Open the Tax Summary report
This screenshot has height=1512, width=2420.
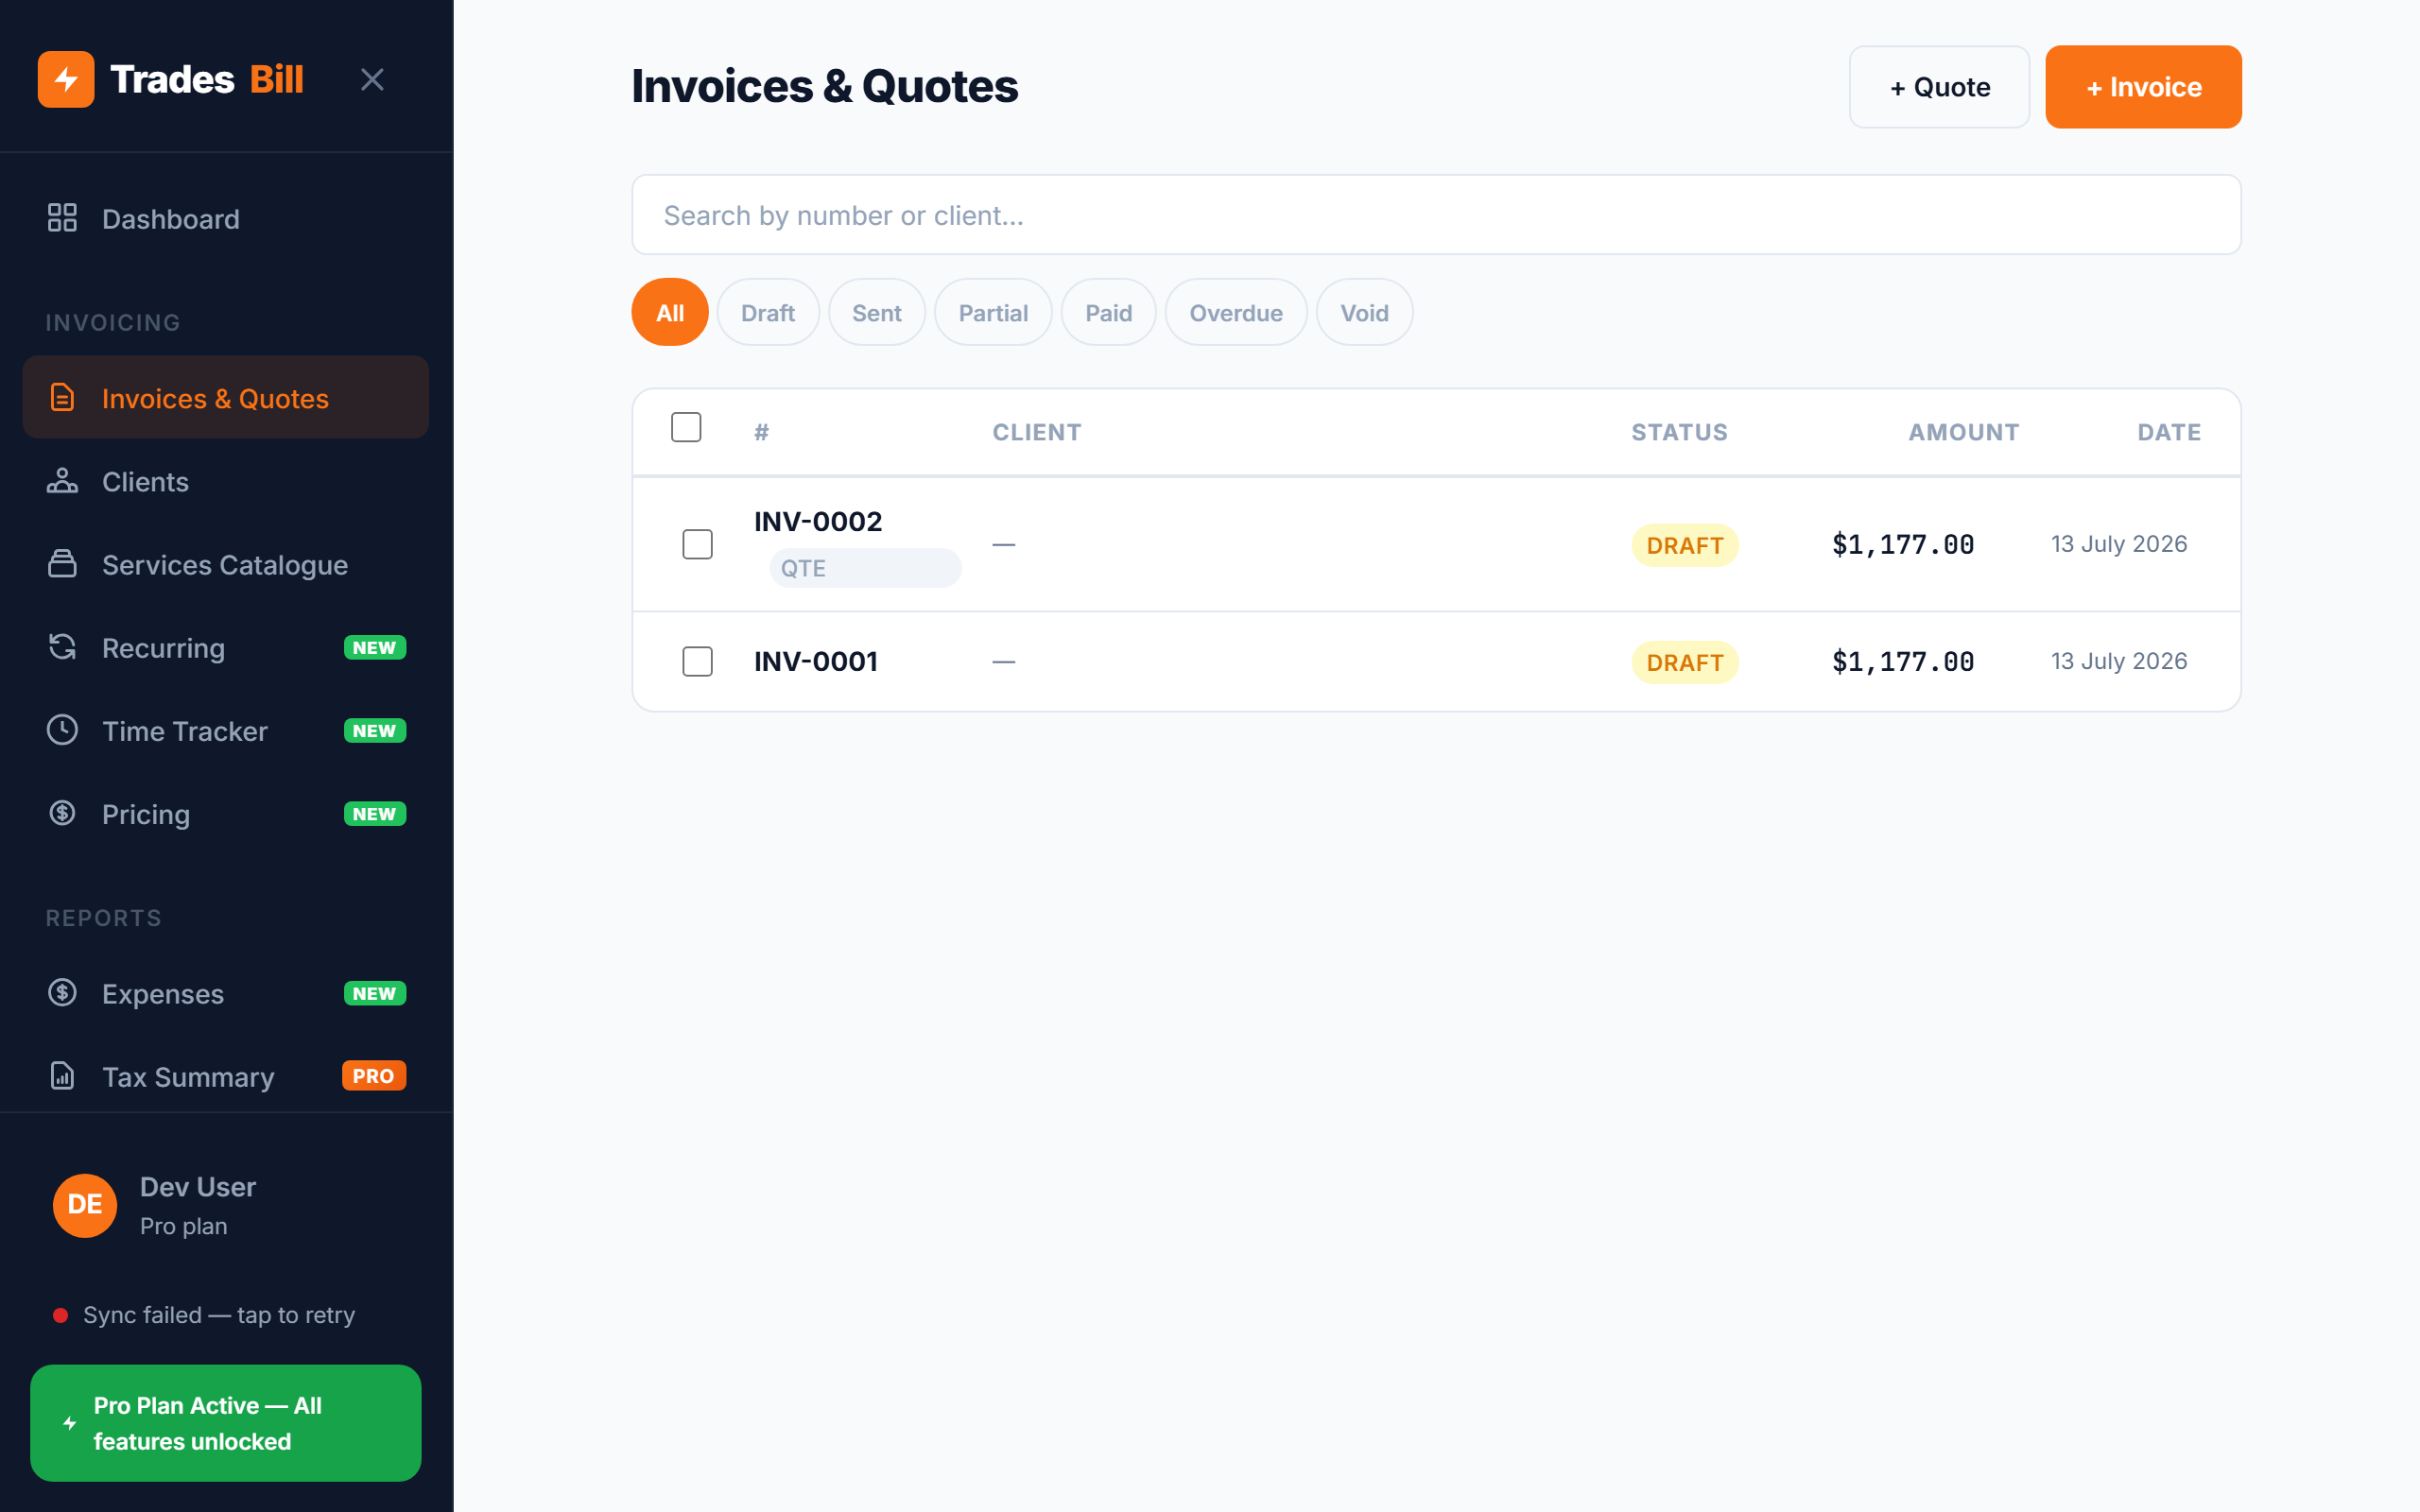[x=226, y=1076]
